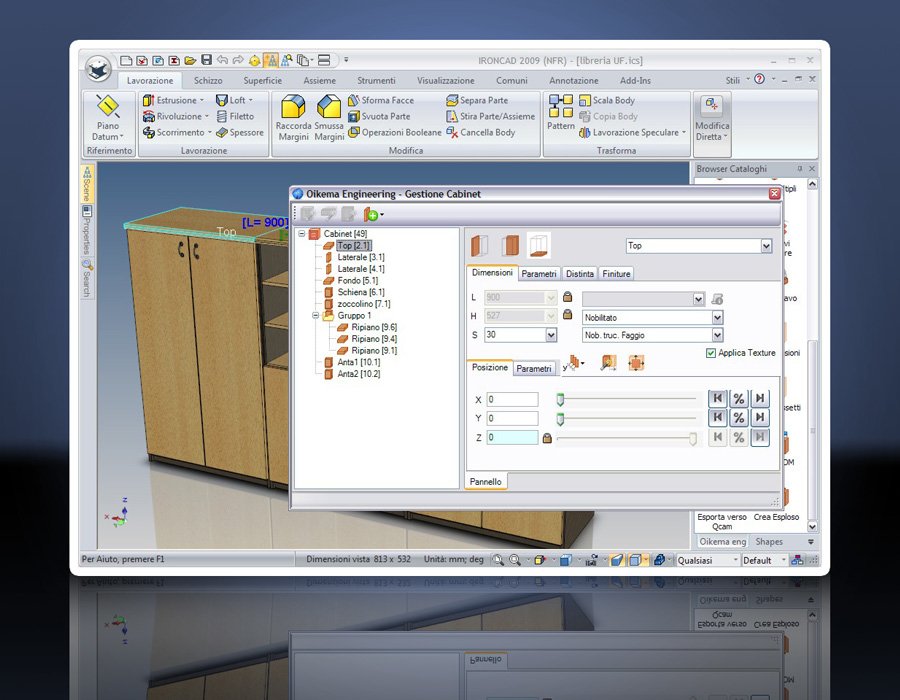Collapse the Gruppo 1 tree node
Viewport: 900px width, 700px height.
[315, 315]
